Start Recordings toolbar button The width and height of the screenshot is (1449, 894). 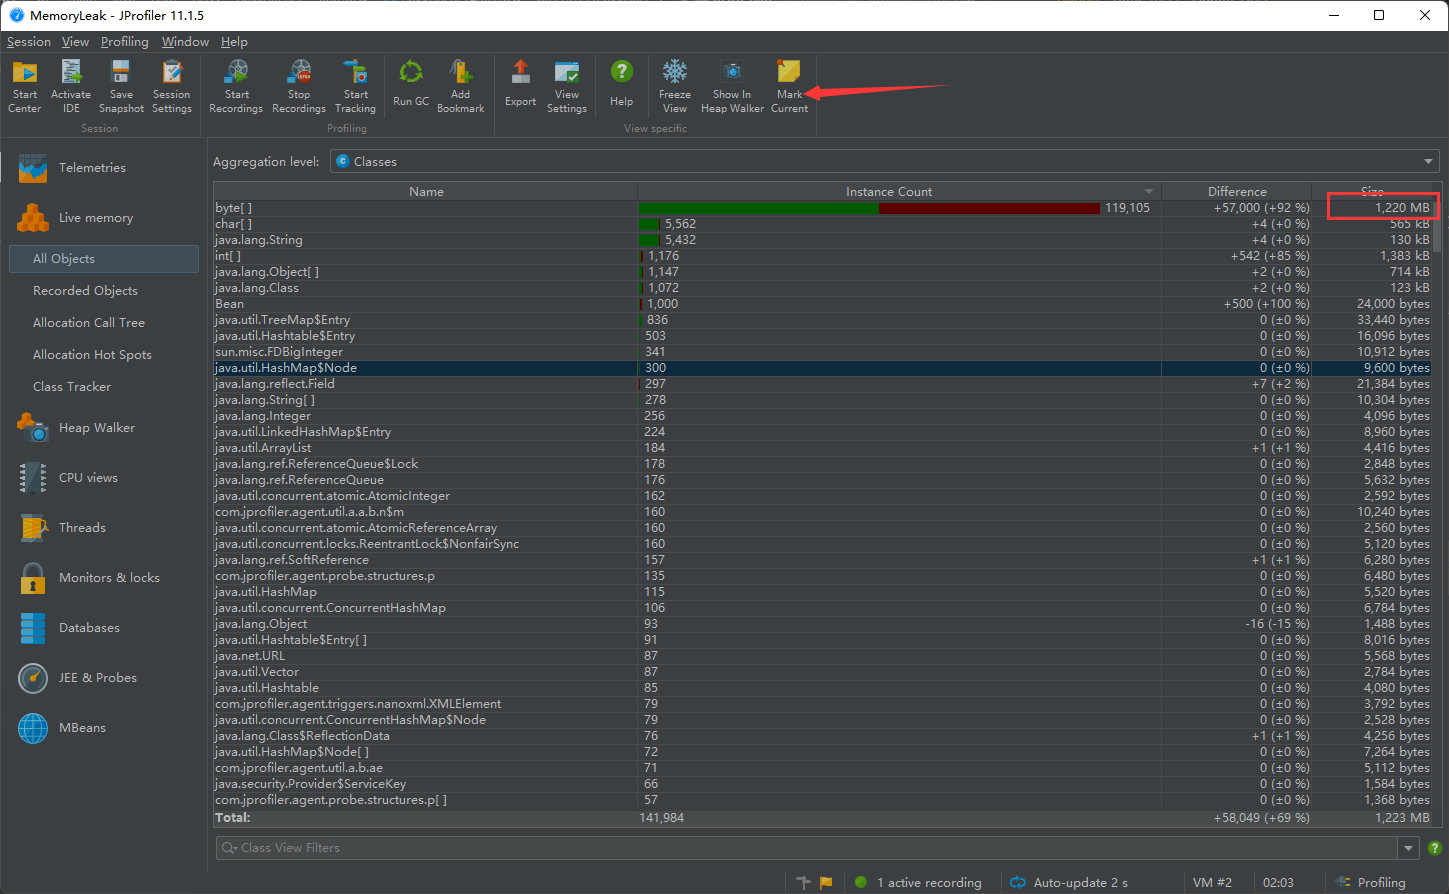236,86
